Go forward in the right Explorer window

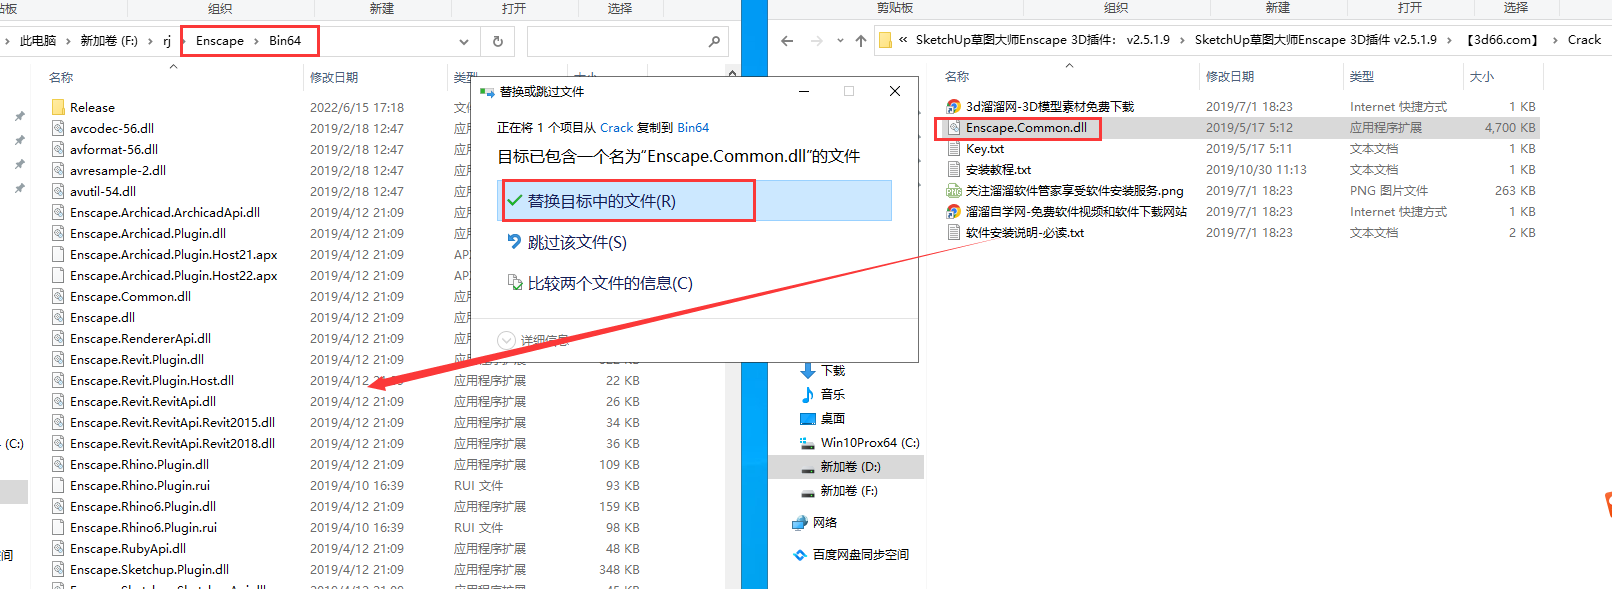[817, 41]
